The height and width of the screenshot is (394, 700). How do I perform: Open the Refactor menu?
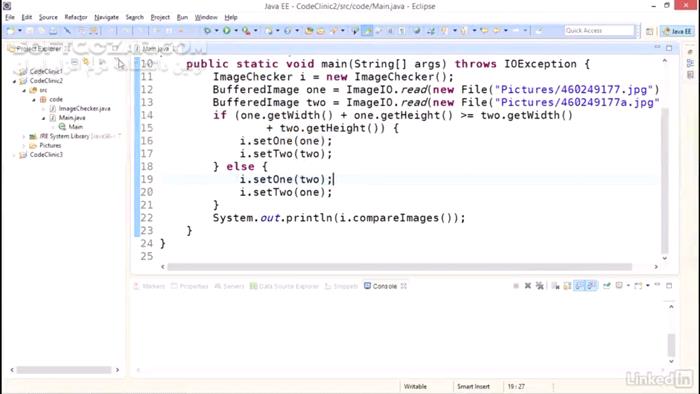(76, 17)
